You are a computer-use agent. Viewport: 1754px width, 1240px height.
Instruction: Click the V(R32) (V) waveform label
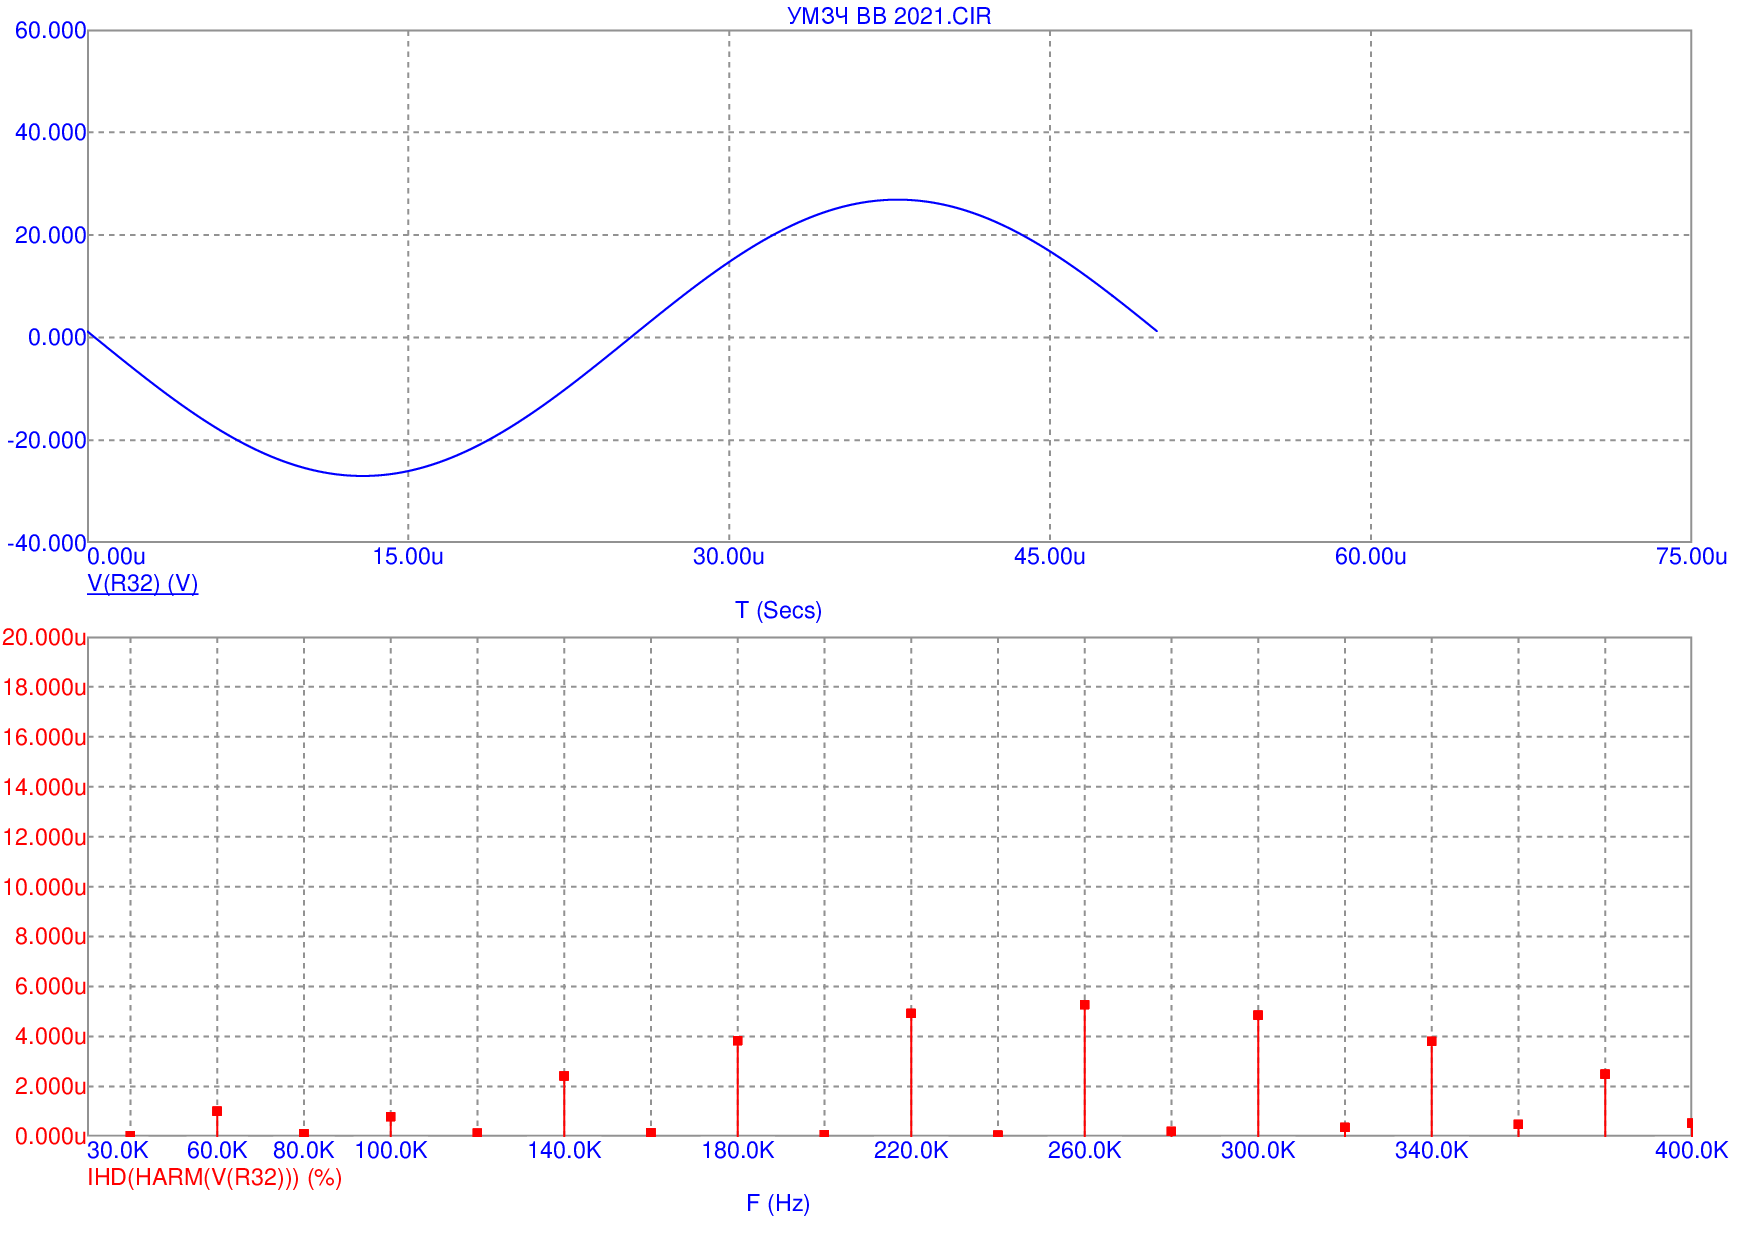[143, 583]
